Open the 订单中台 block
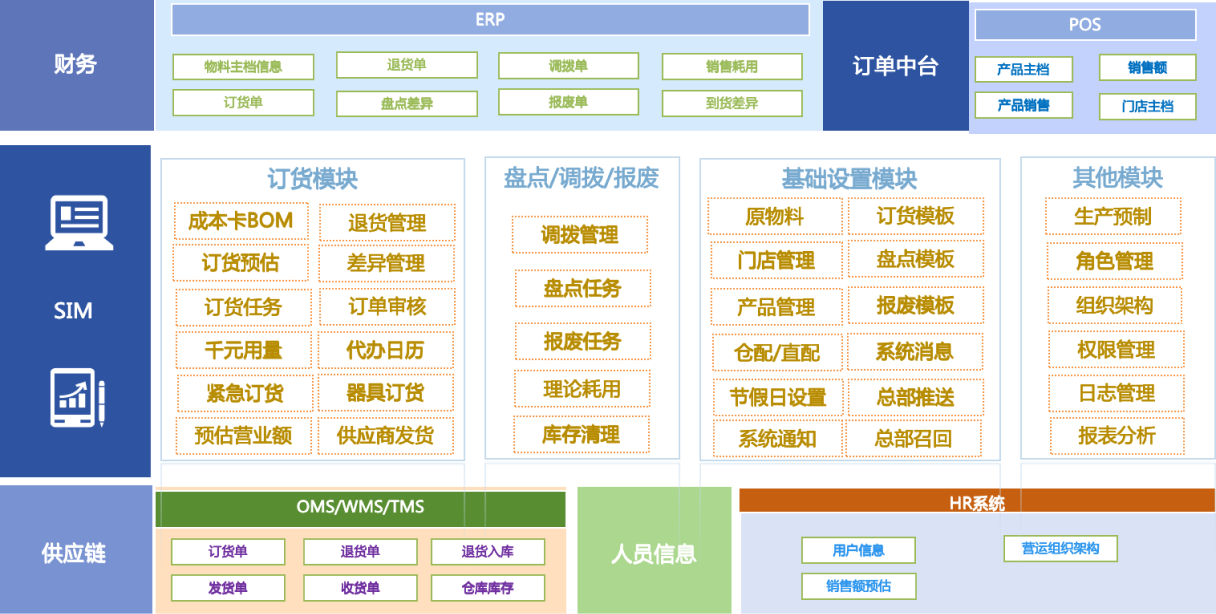 896,66
